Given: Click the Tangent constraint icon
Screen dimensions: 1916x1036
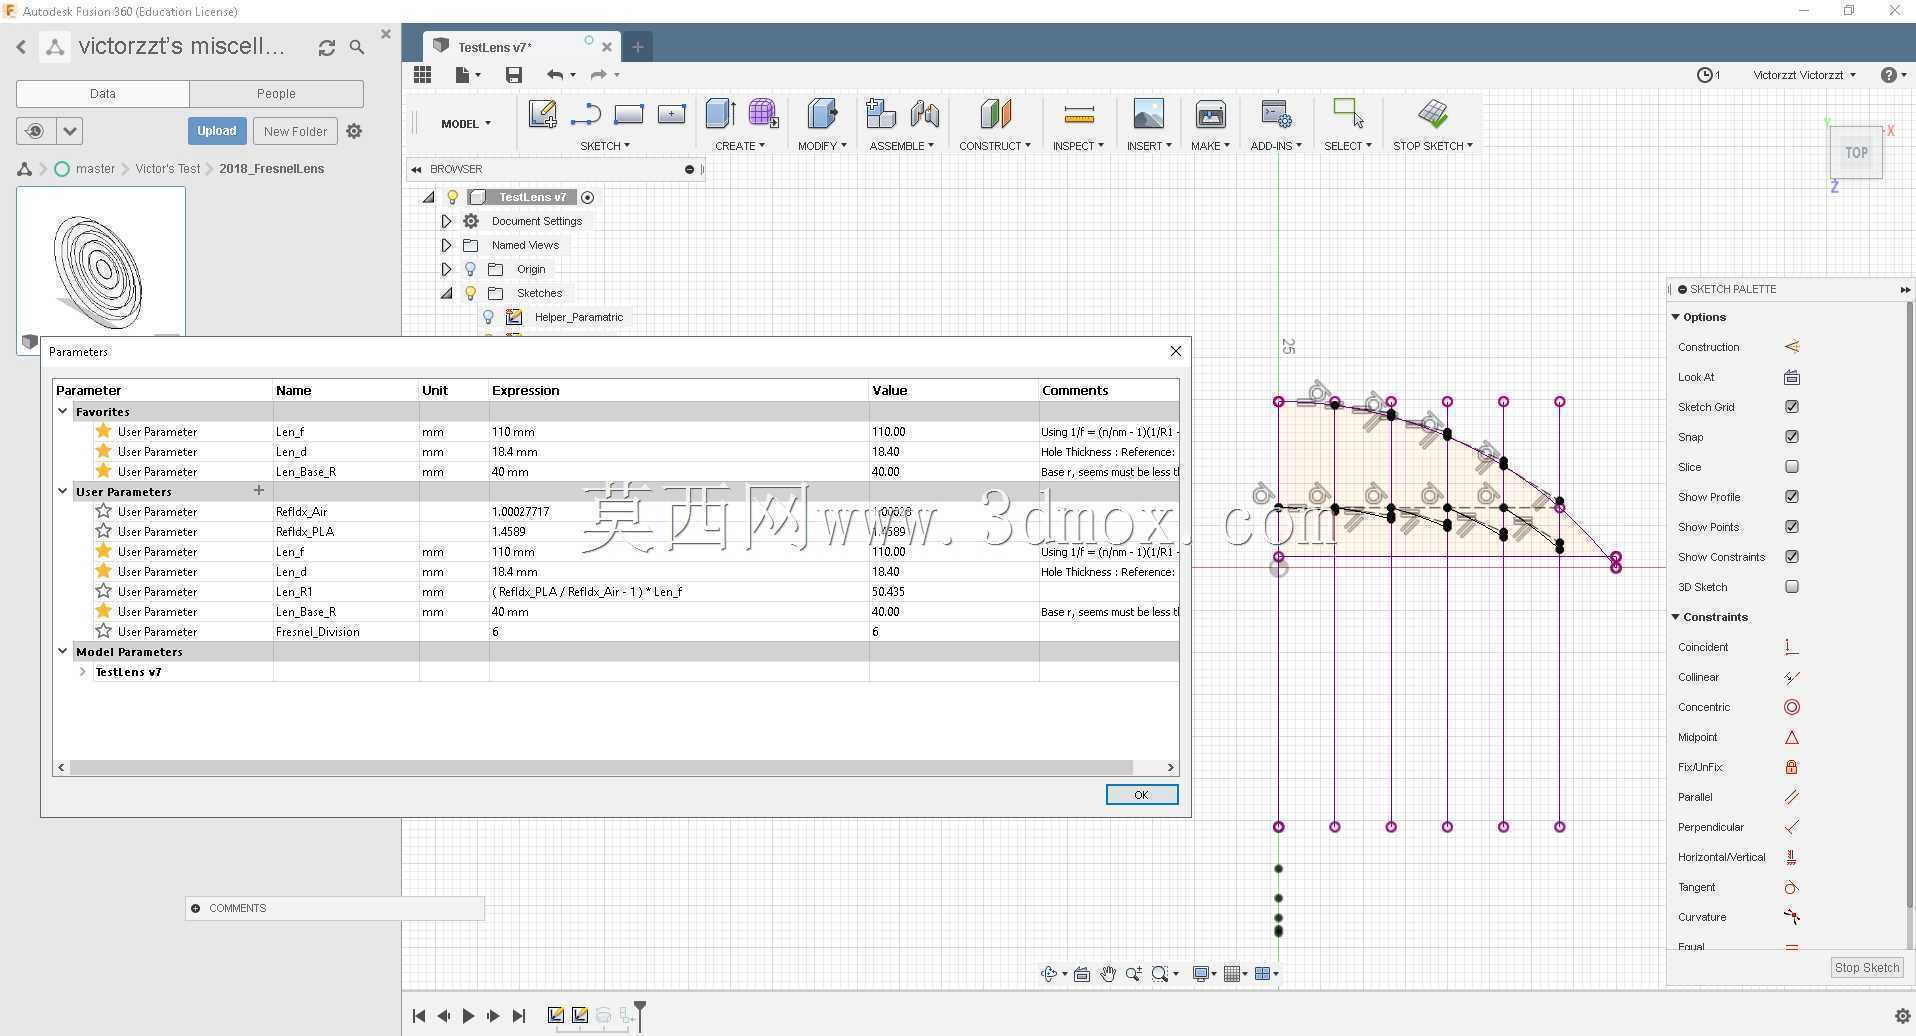Looking at the screenshot, I should 1792,887.
